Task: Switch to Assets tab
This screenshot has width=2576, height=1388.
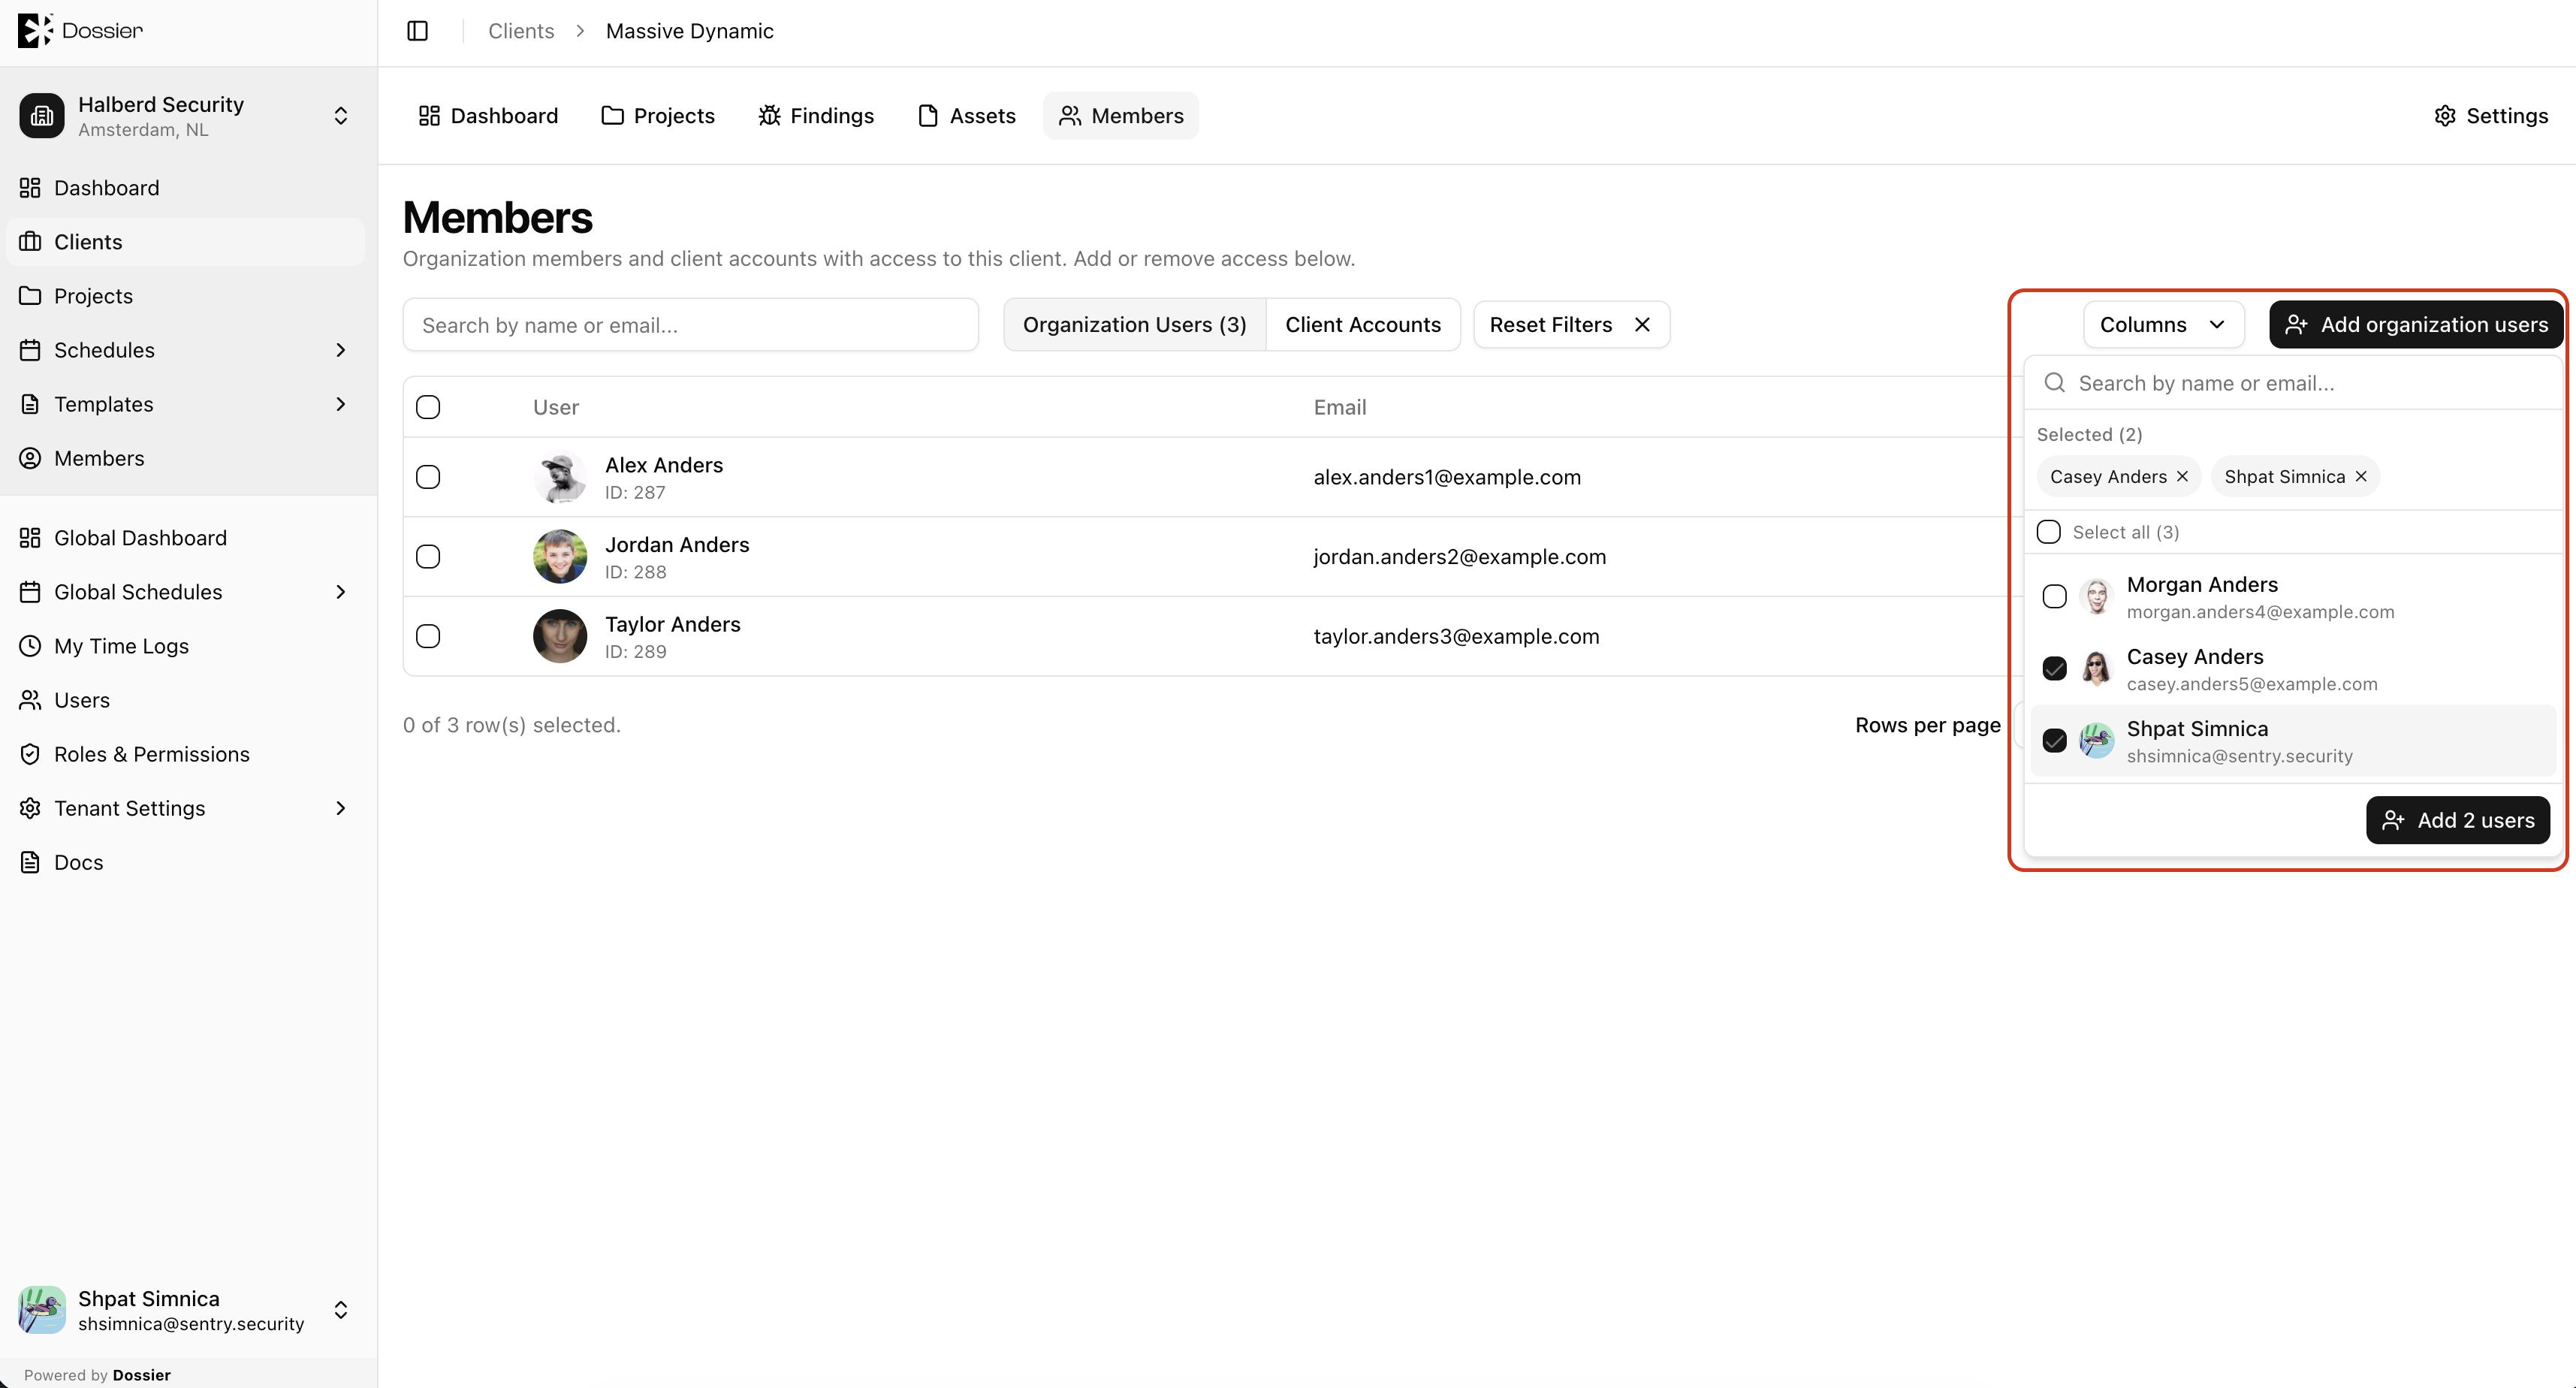Action: [966, 116]
